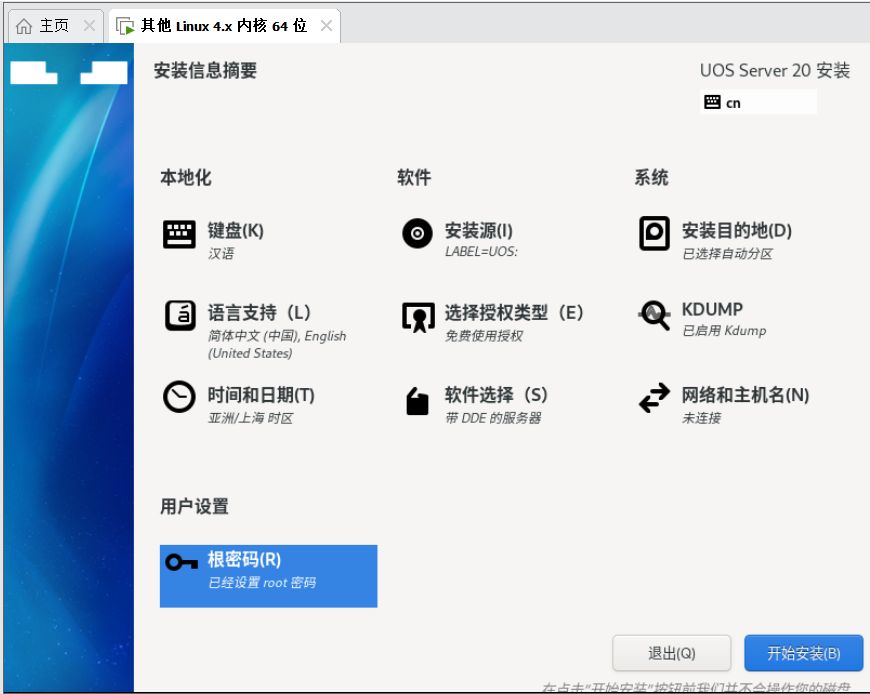Open the KDUMP configuration label
870x694 pixels.
click(x=712, y=309)
